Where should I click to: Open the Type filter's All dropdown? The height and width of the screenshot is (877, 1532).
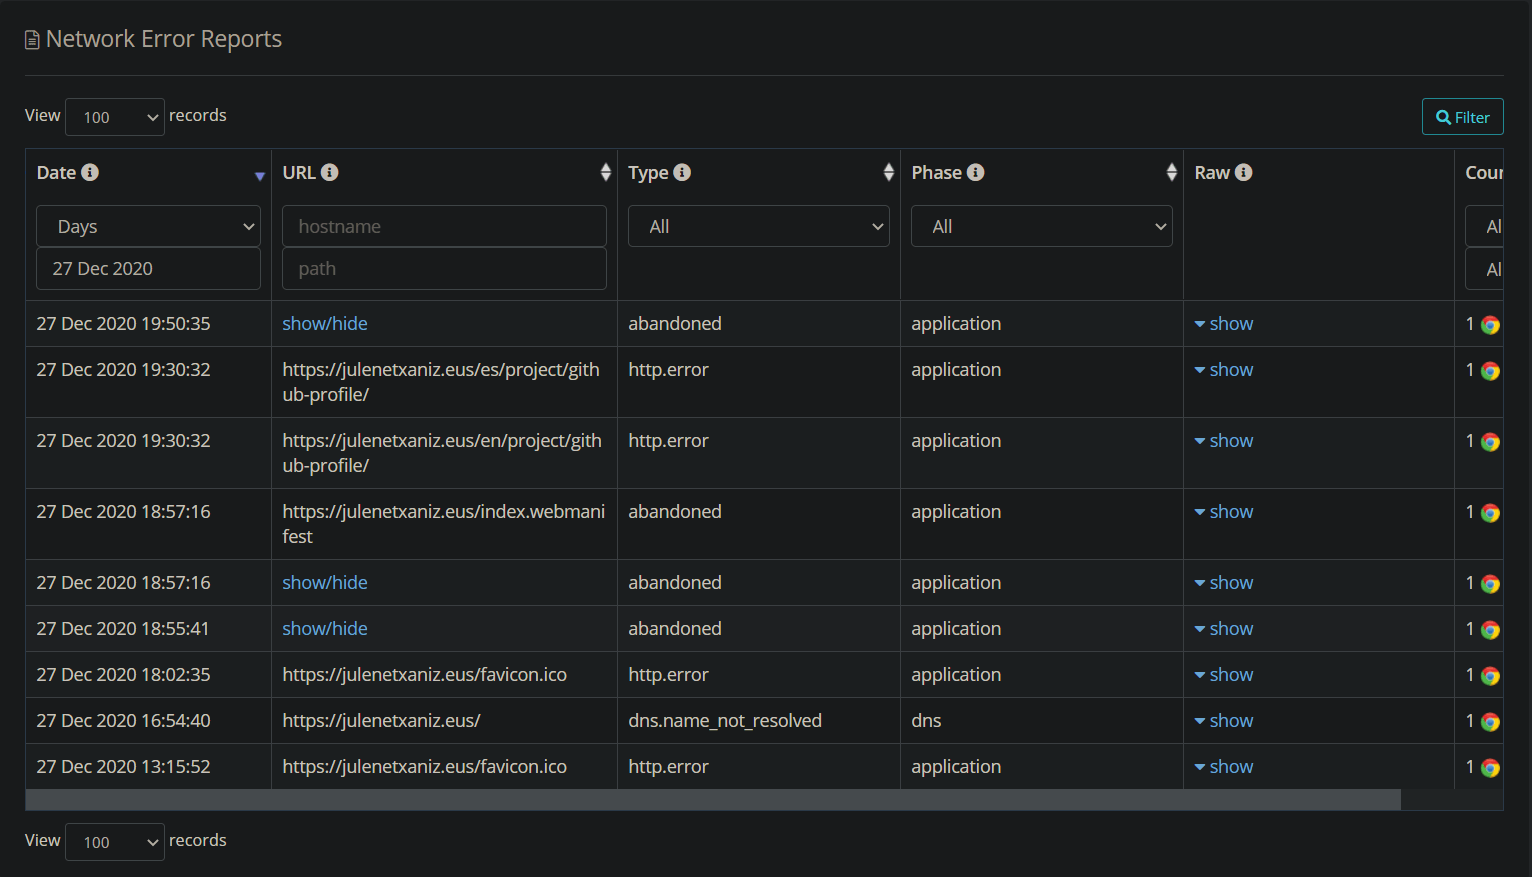(758, 226)
